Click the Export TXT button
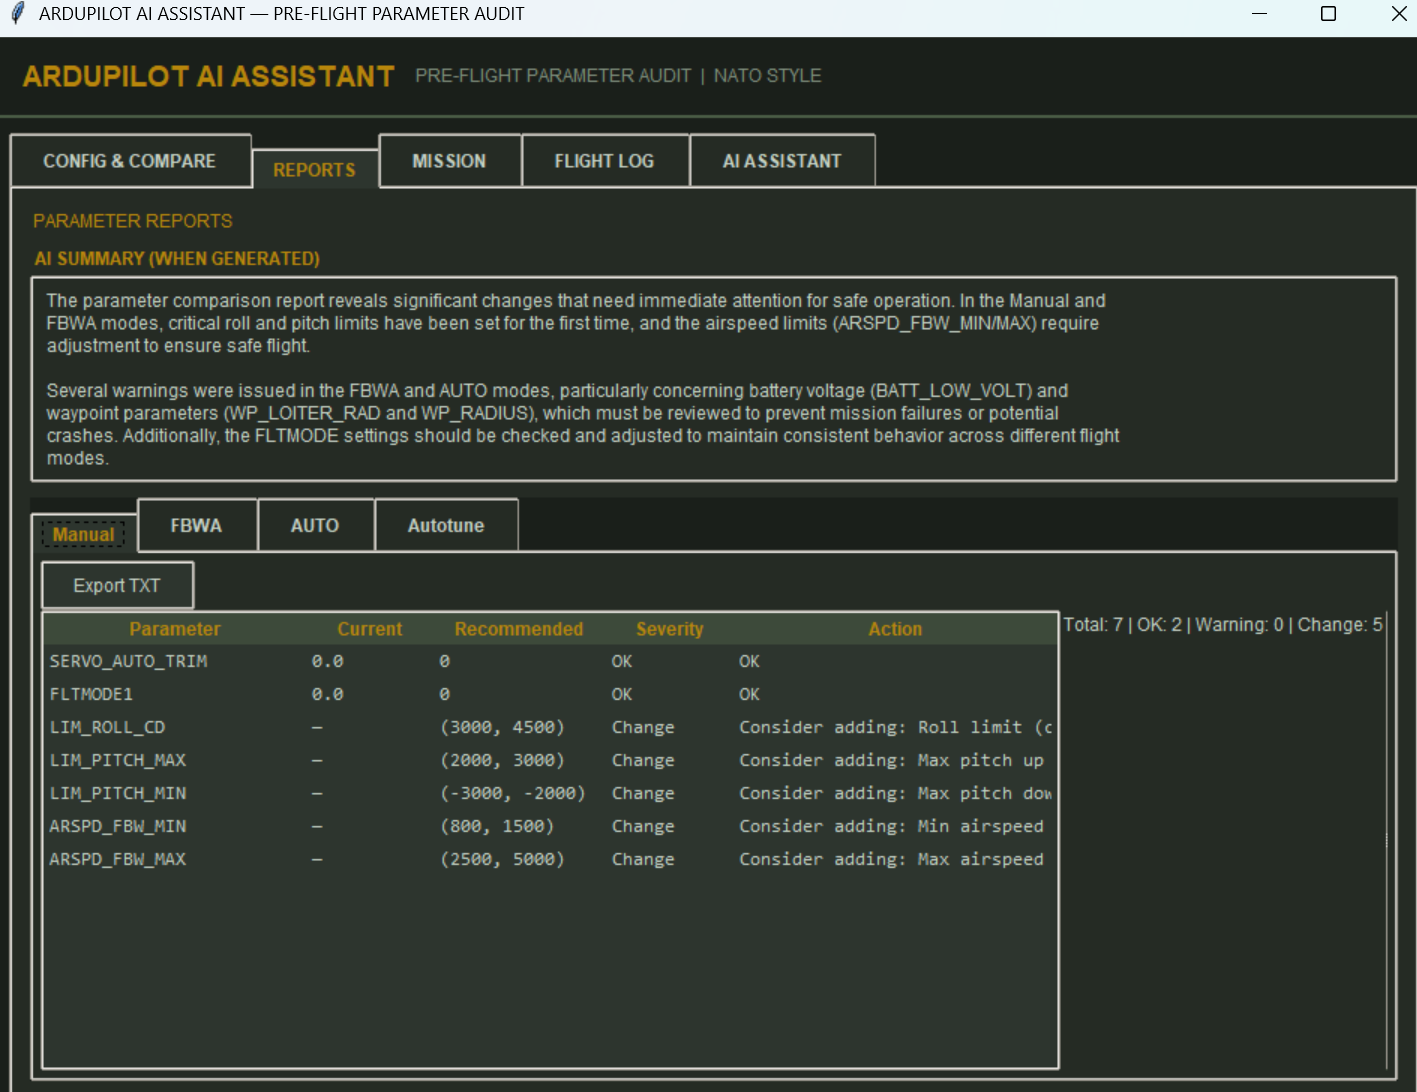 [117, 586]
